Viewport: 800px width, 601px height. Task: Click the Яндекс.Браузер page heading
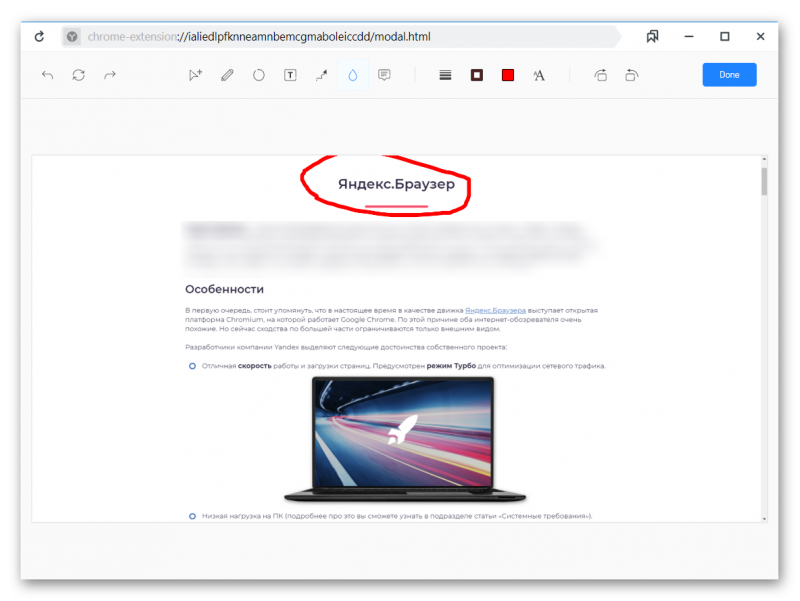(396, 184)
